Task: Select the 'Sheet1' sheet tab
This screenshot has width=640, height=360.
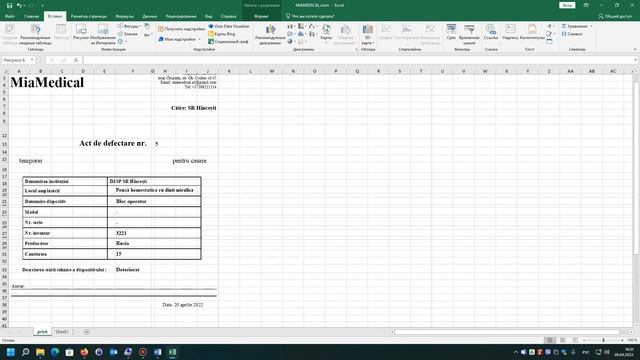Action: point(62,332)
